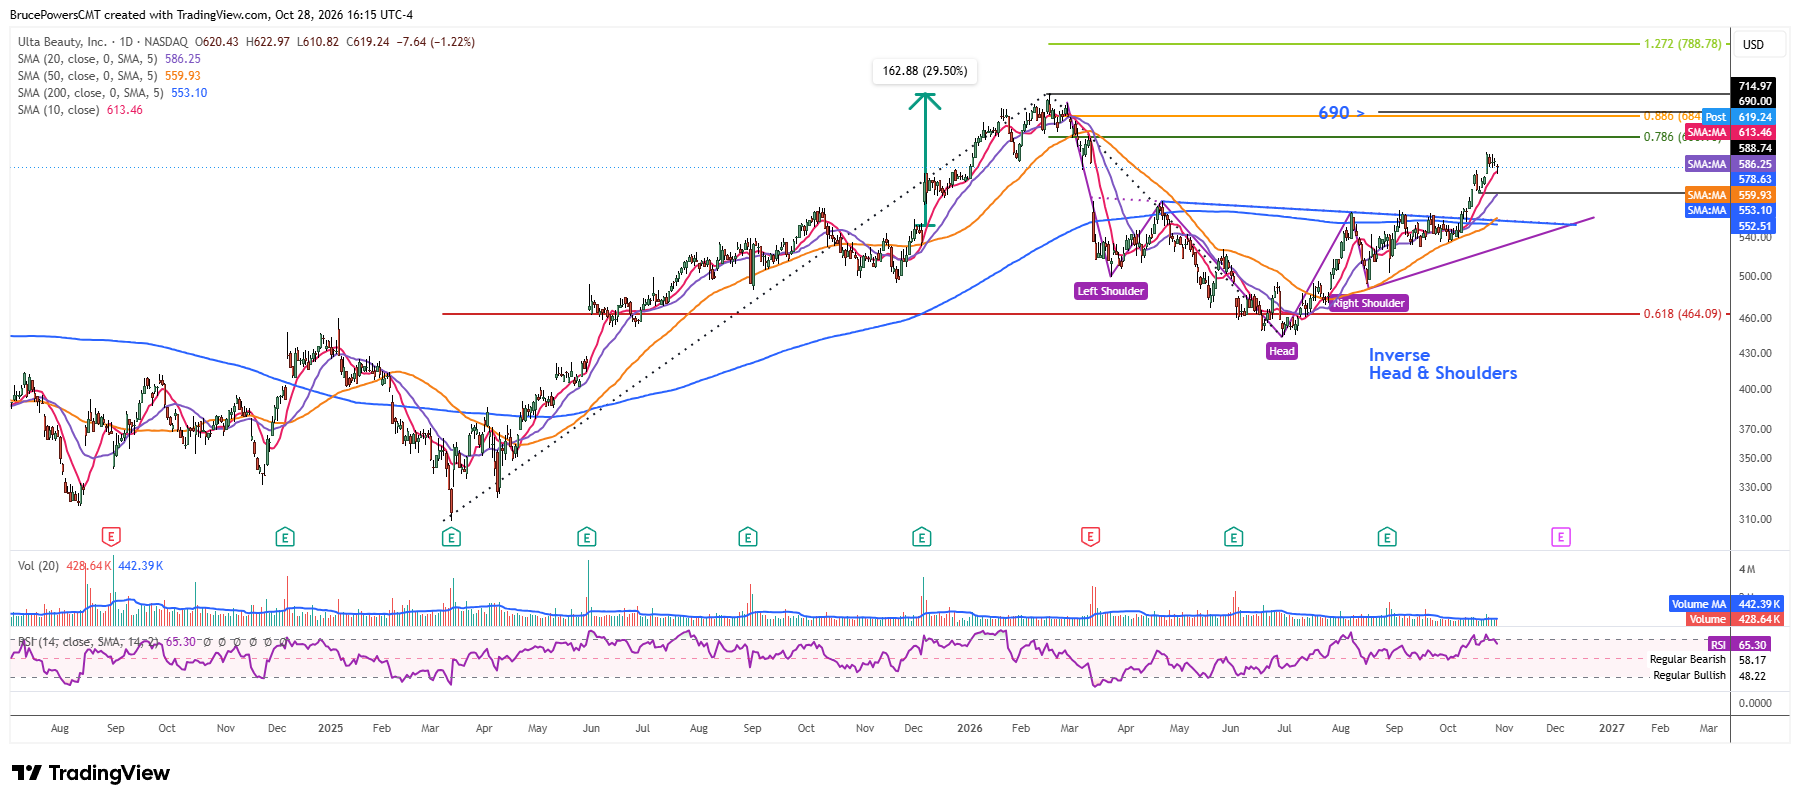Select the green earnings E marker near June 2025
This screenshot has height=803, width=1800.
587,538
